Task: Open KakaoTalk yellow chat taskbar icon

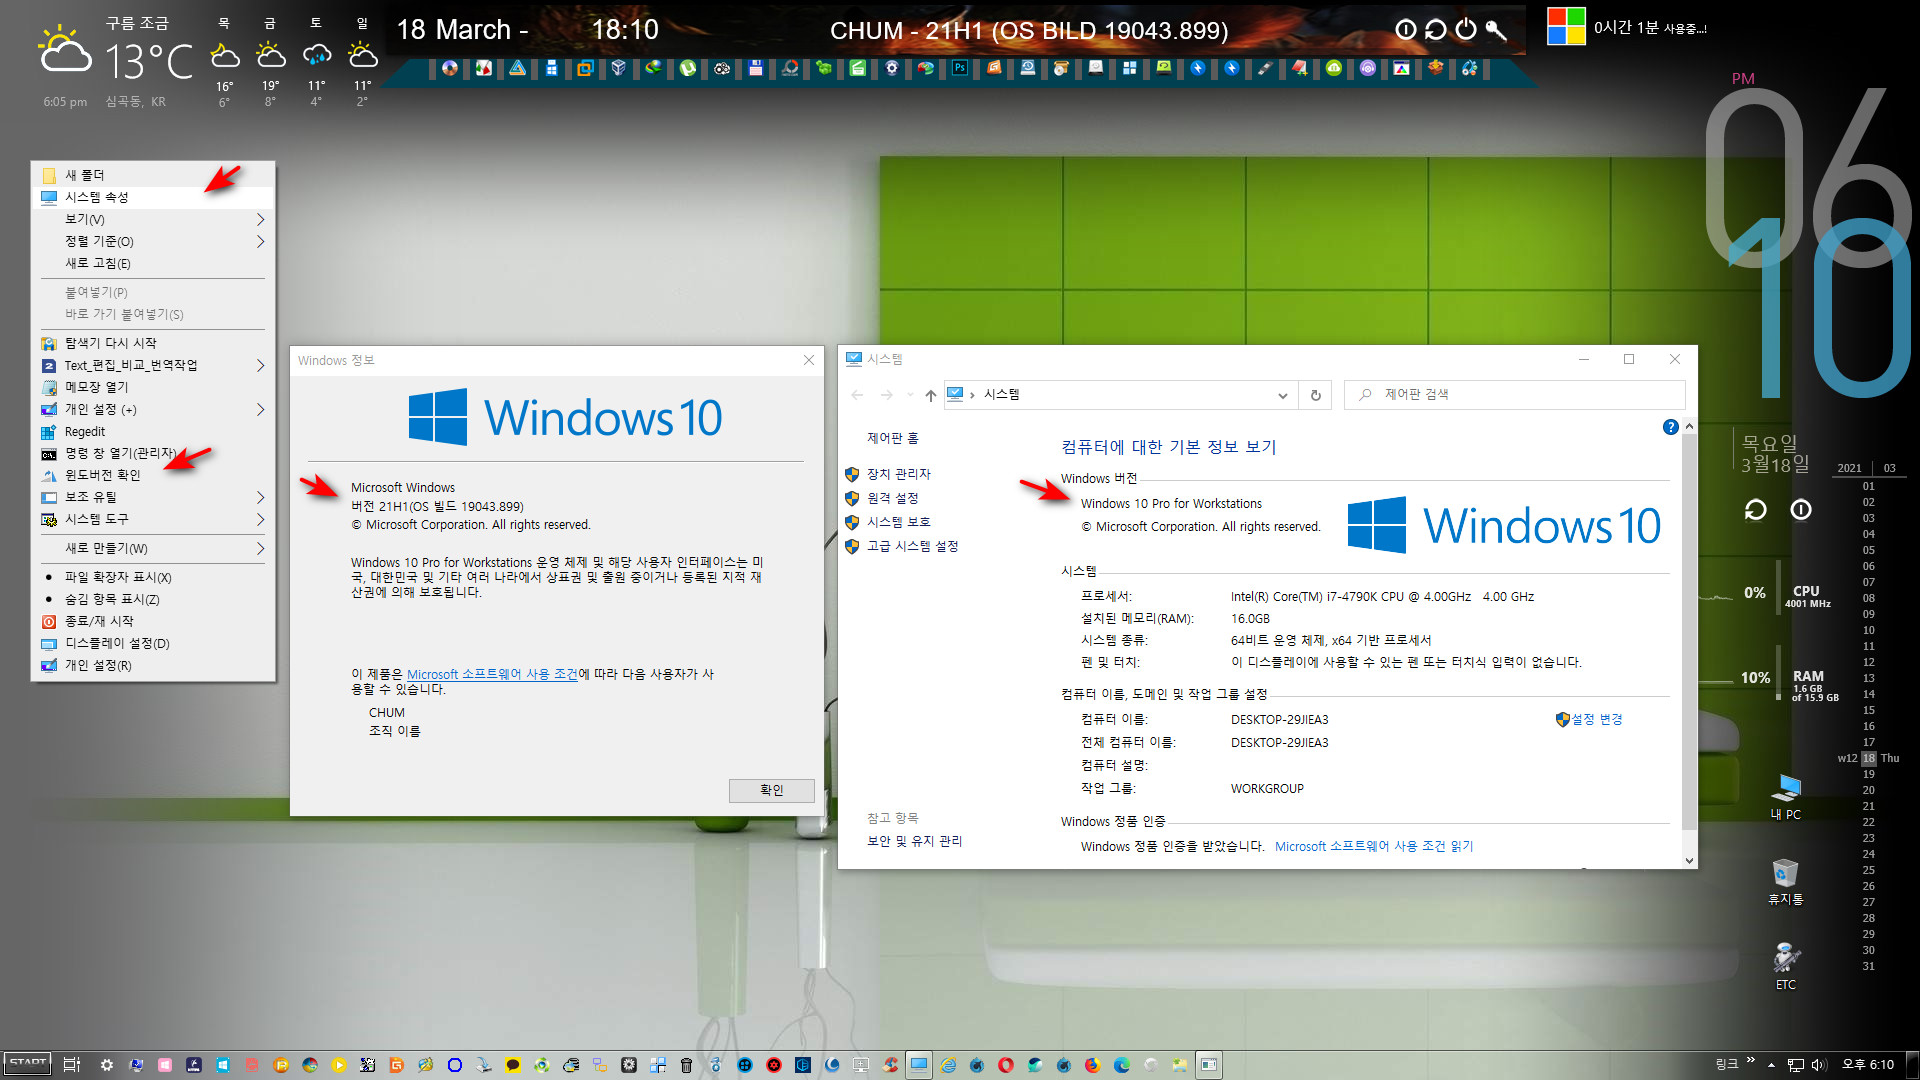Action: click(x=513, y=1065)
